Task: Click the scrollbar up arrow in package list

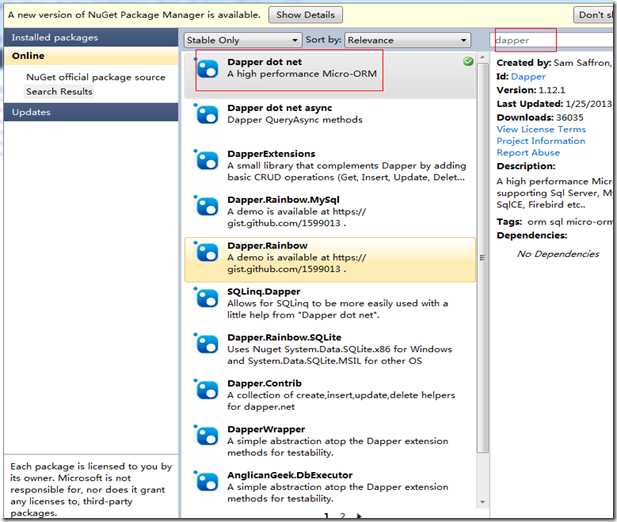Action: pos(482,58)
